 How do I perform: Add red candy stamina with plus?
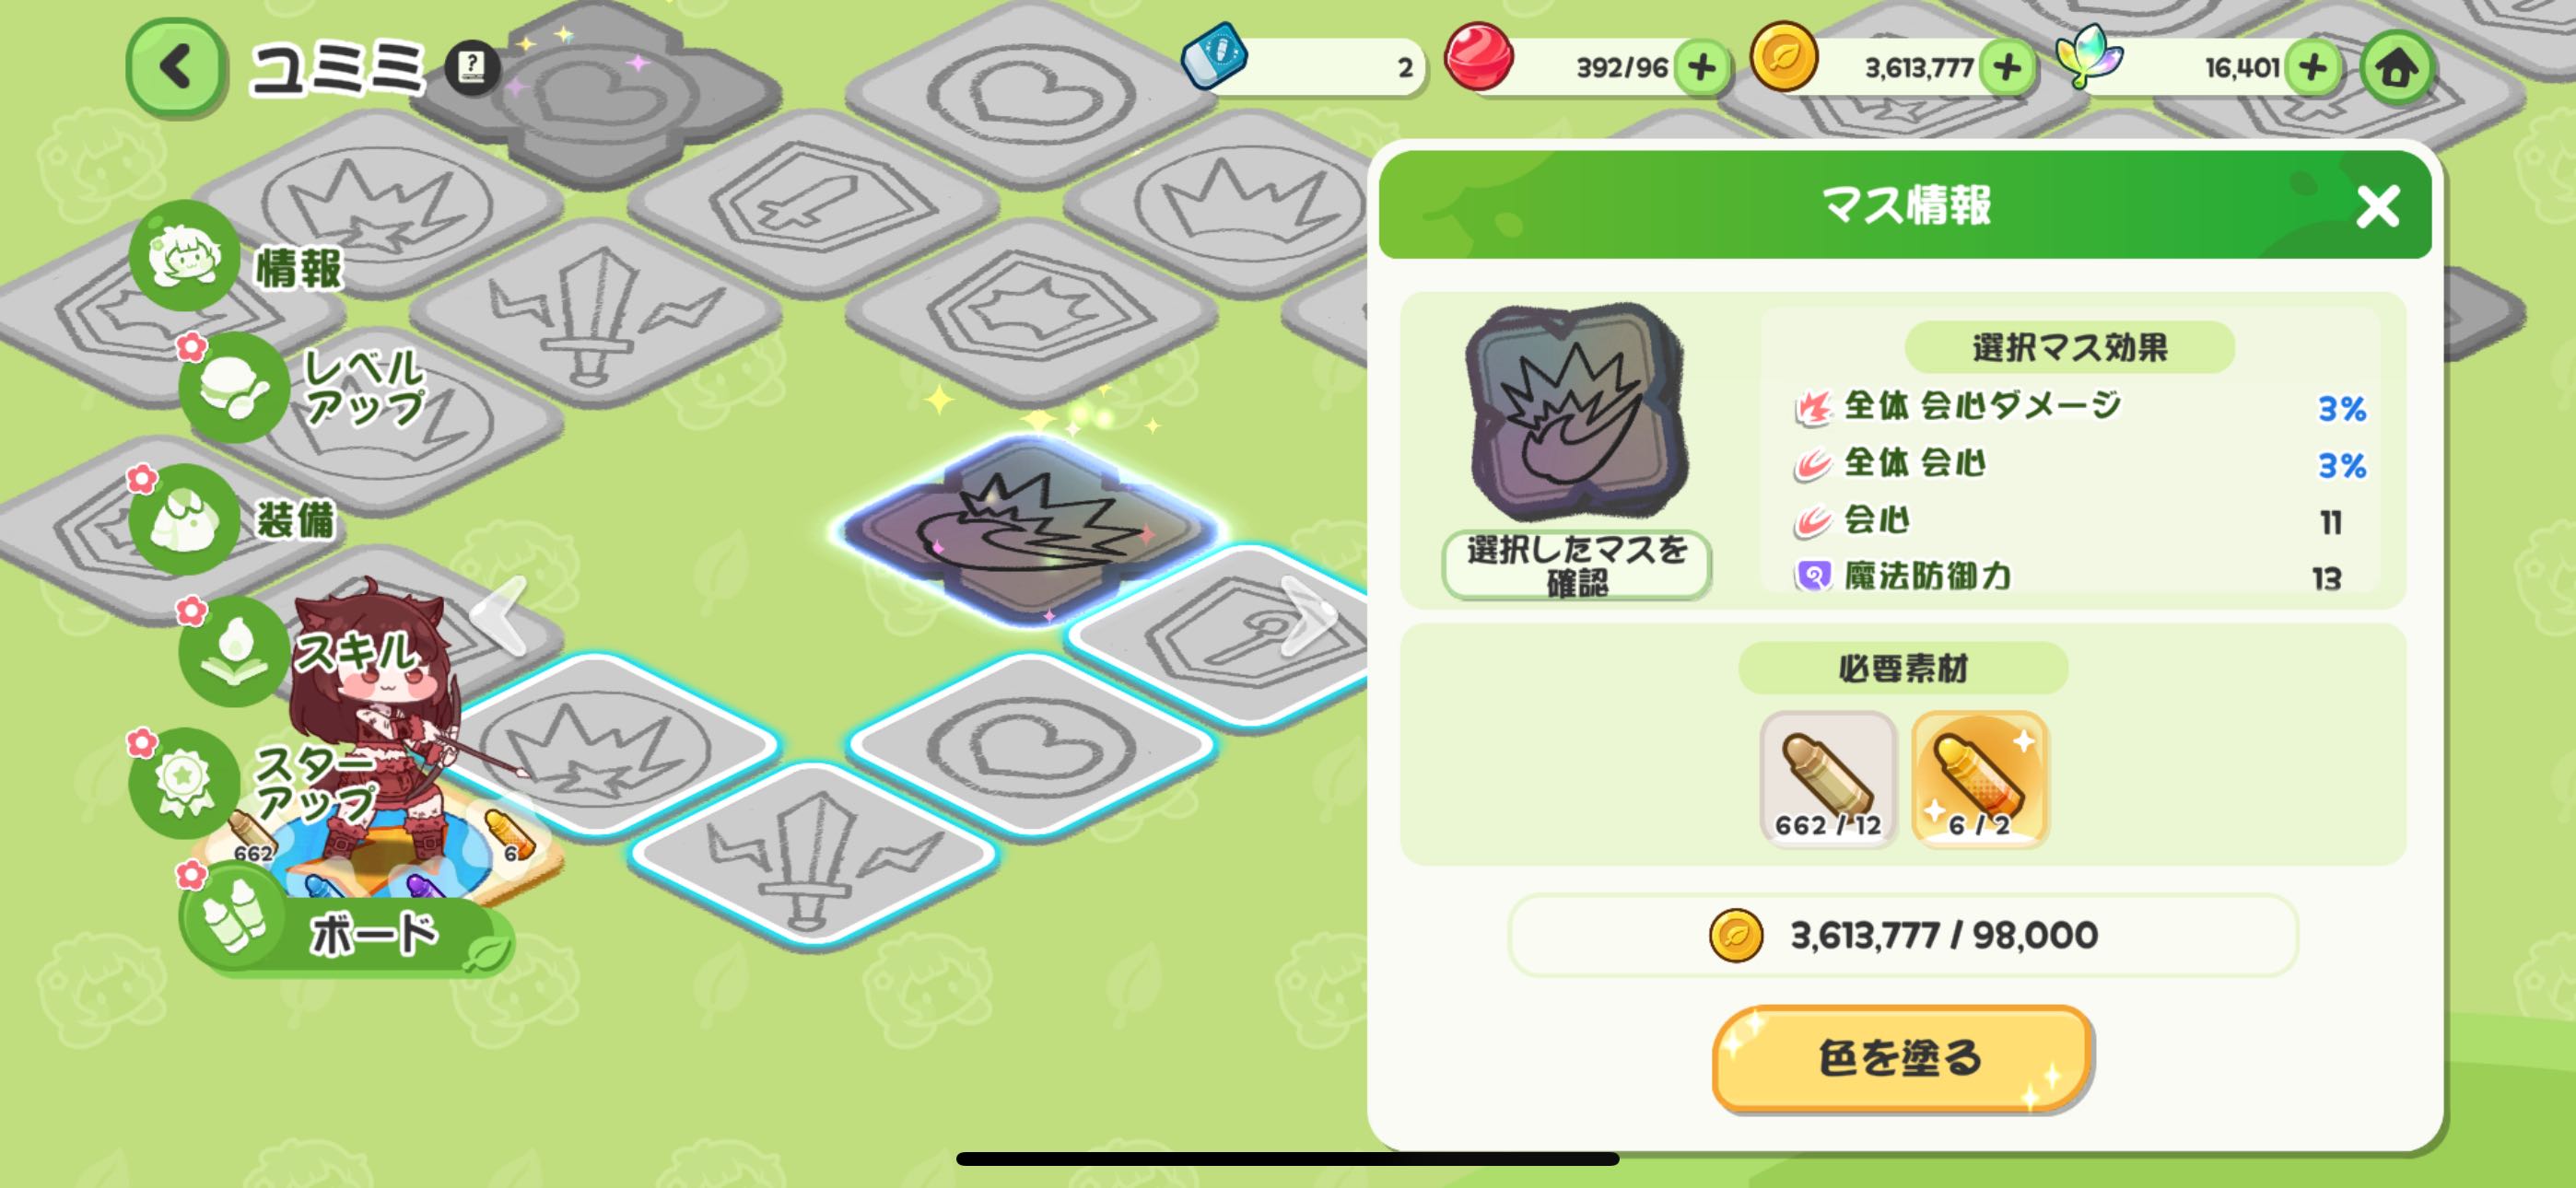coord(1701,68)
